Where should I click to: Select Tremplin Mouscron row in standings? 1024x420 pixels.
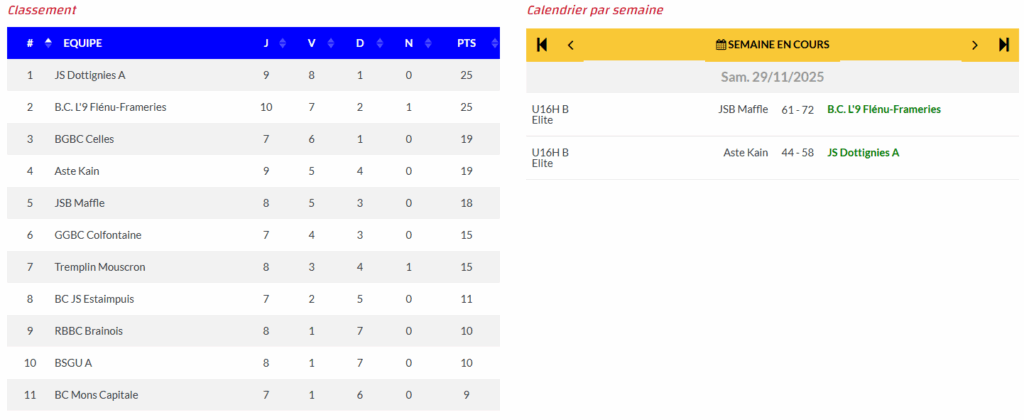coord(98,267)
